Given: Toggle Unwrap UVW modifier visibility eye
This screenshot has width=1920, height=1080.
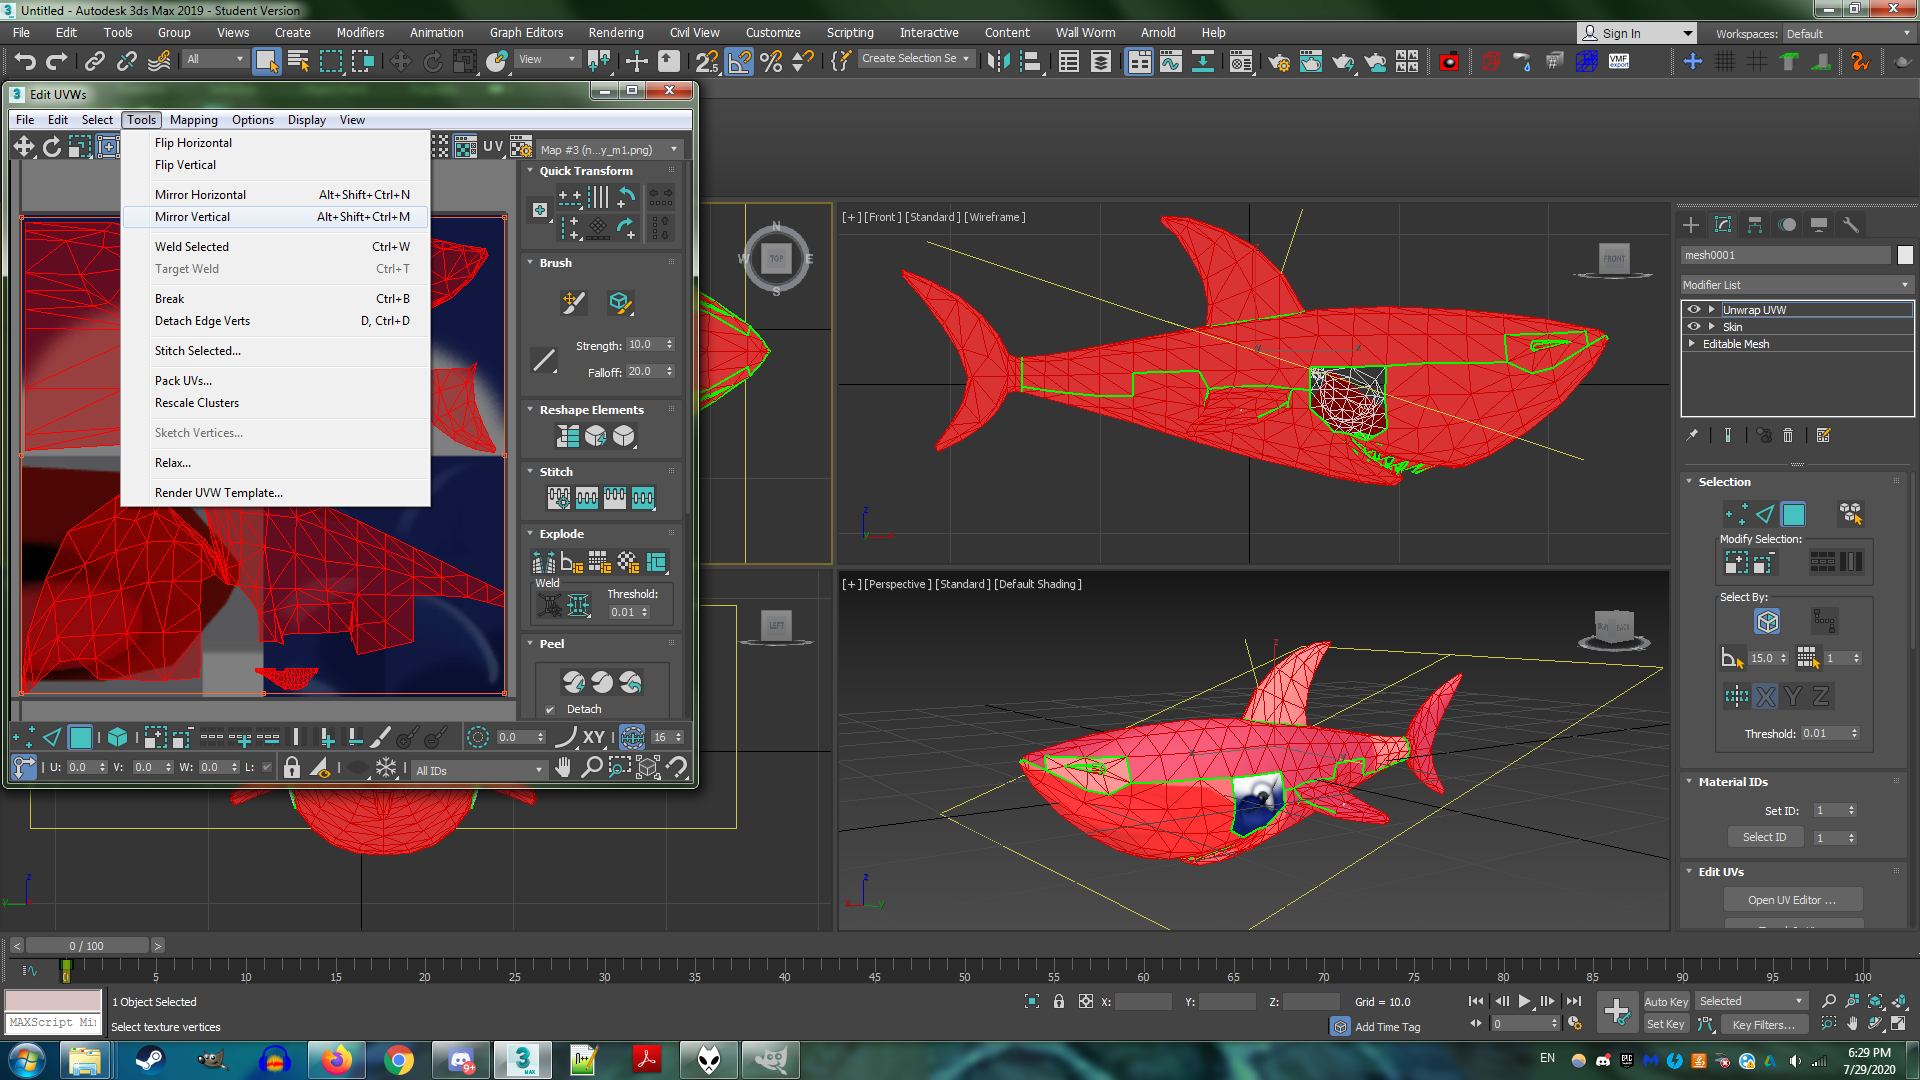Looking at the screenshot, I should 1694,310.
